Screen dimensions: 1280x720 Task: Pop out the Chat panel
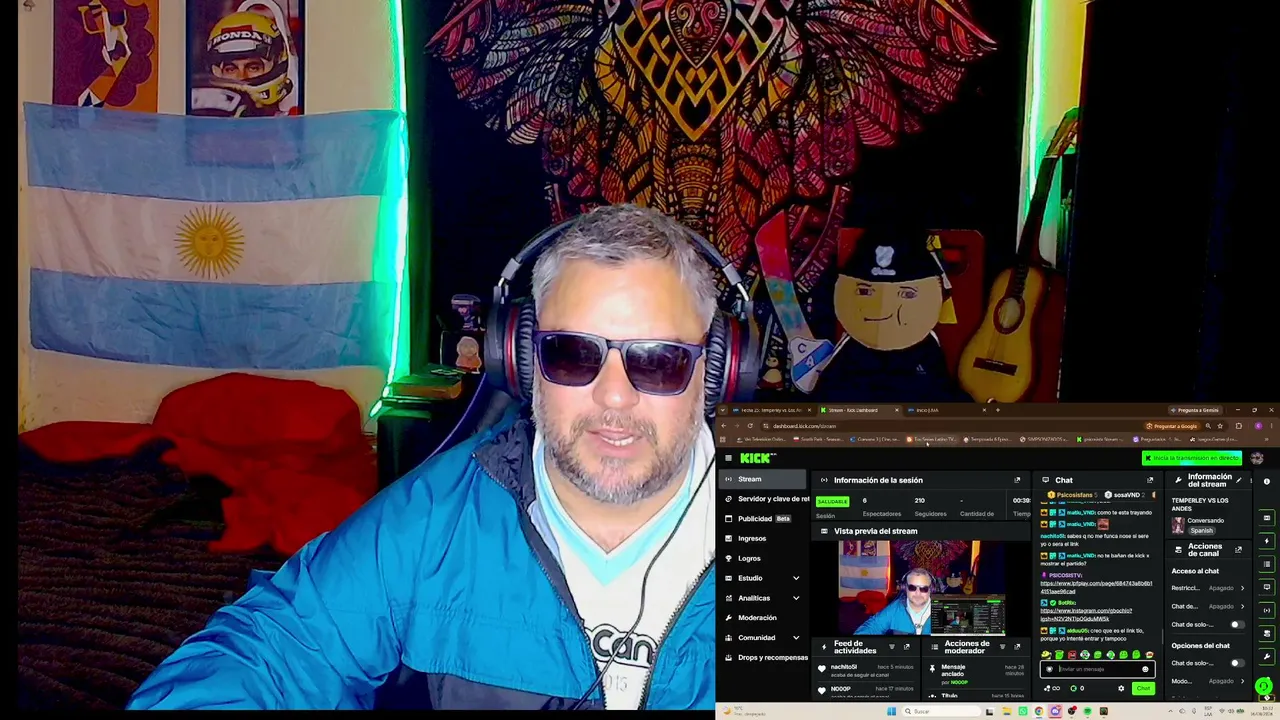(1150, 480)
